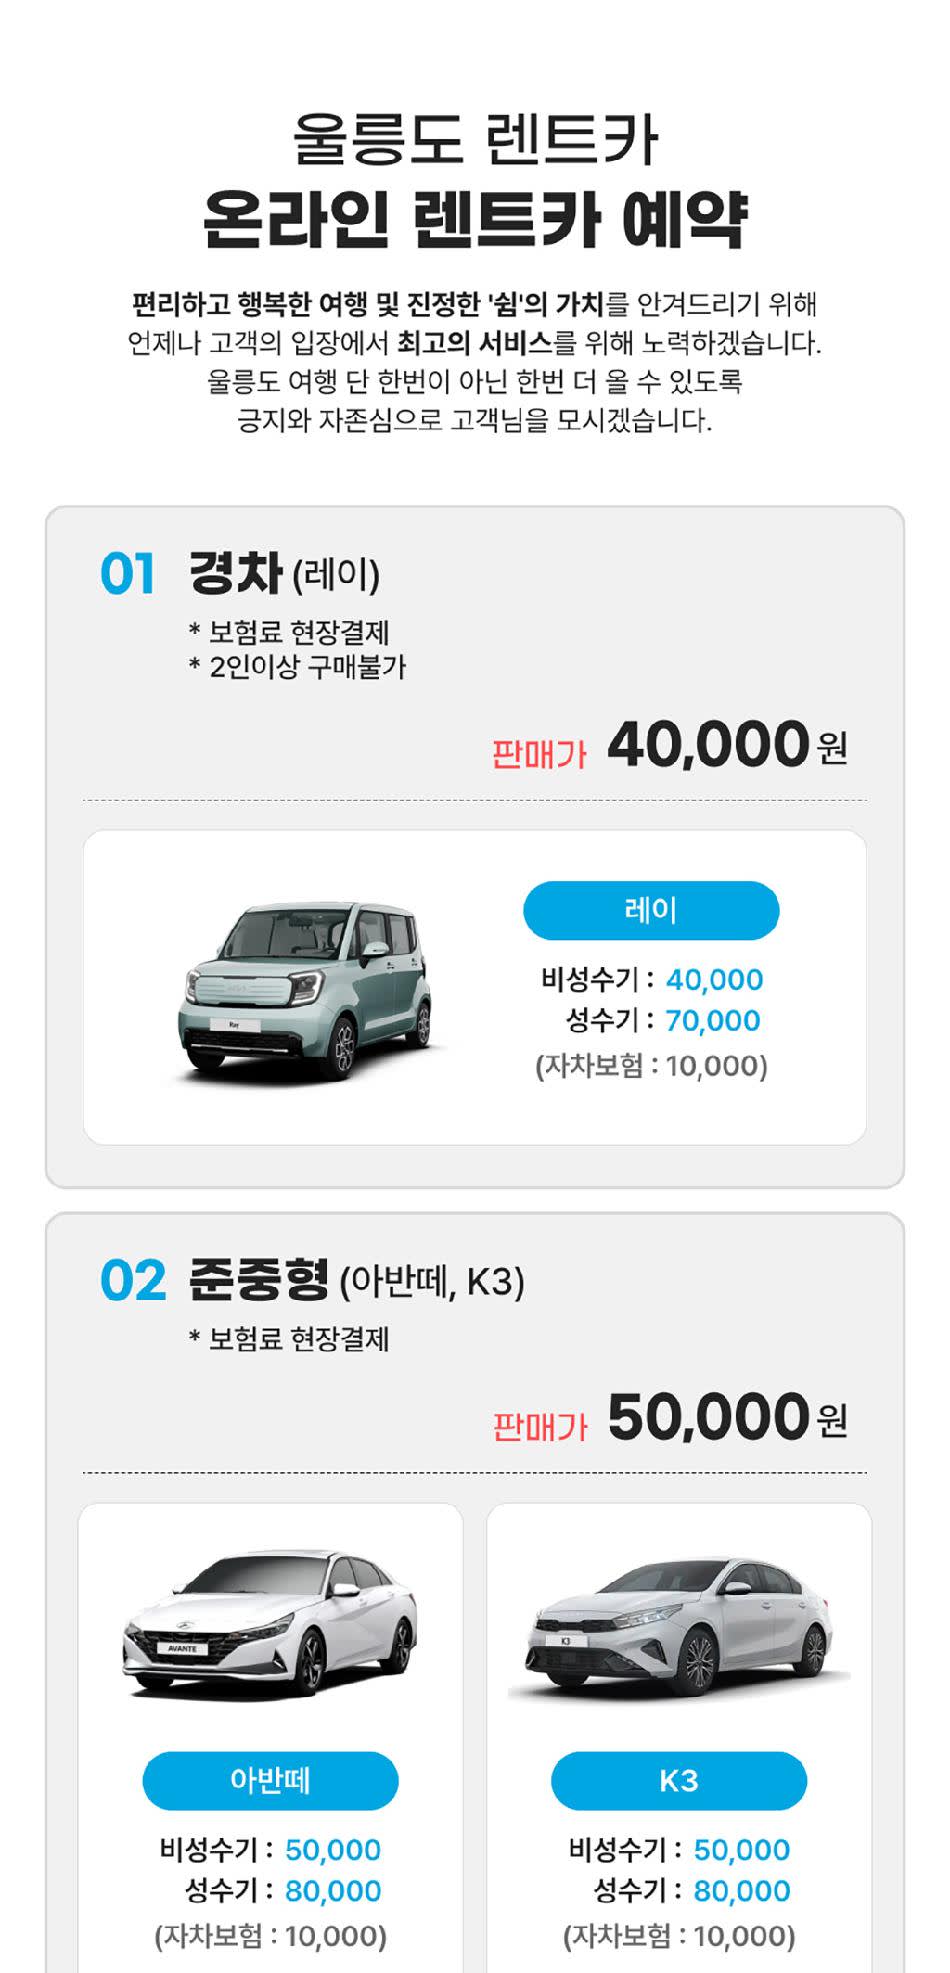Click the 울릉도 렌트카 heading

[x=475, y=139]
